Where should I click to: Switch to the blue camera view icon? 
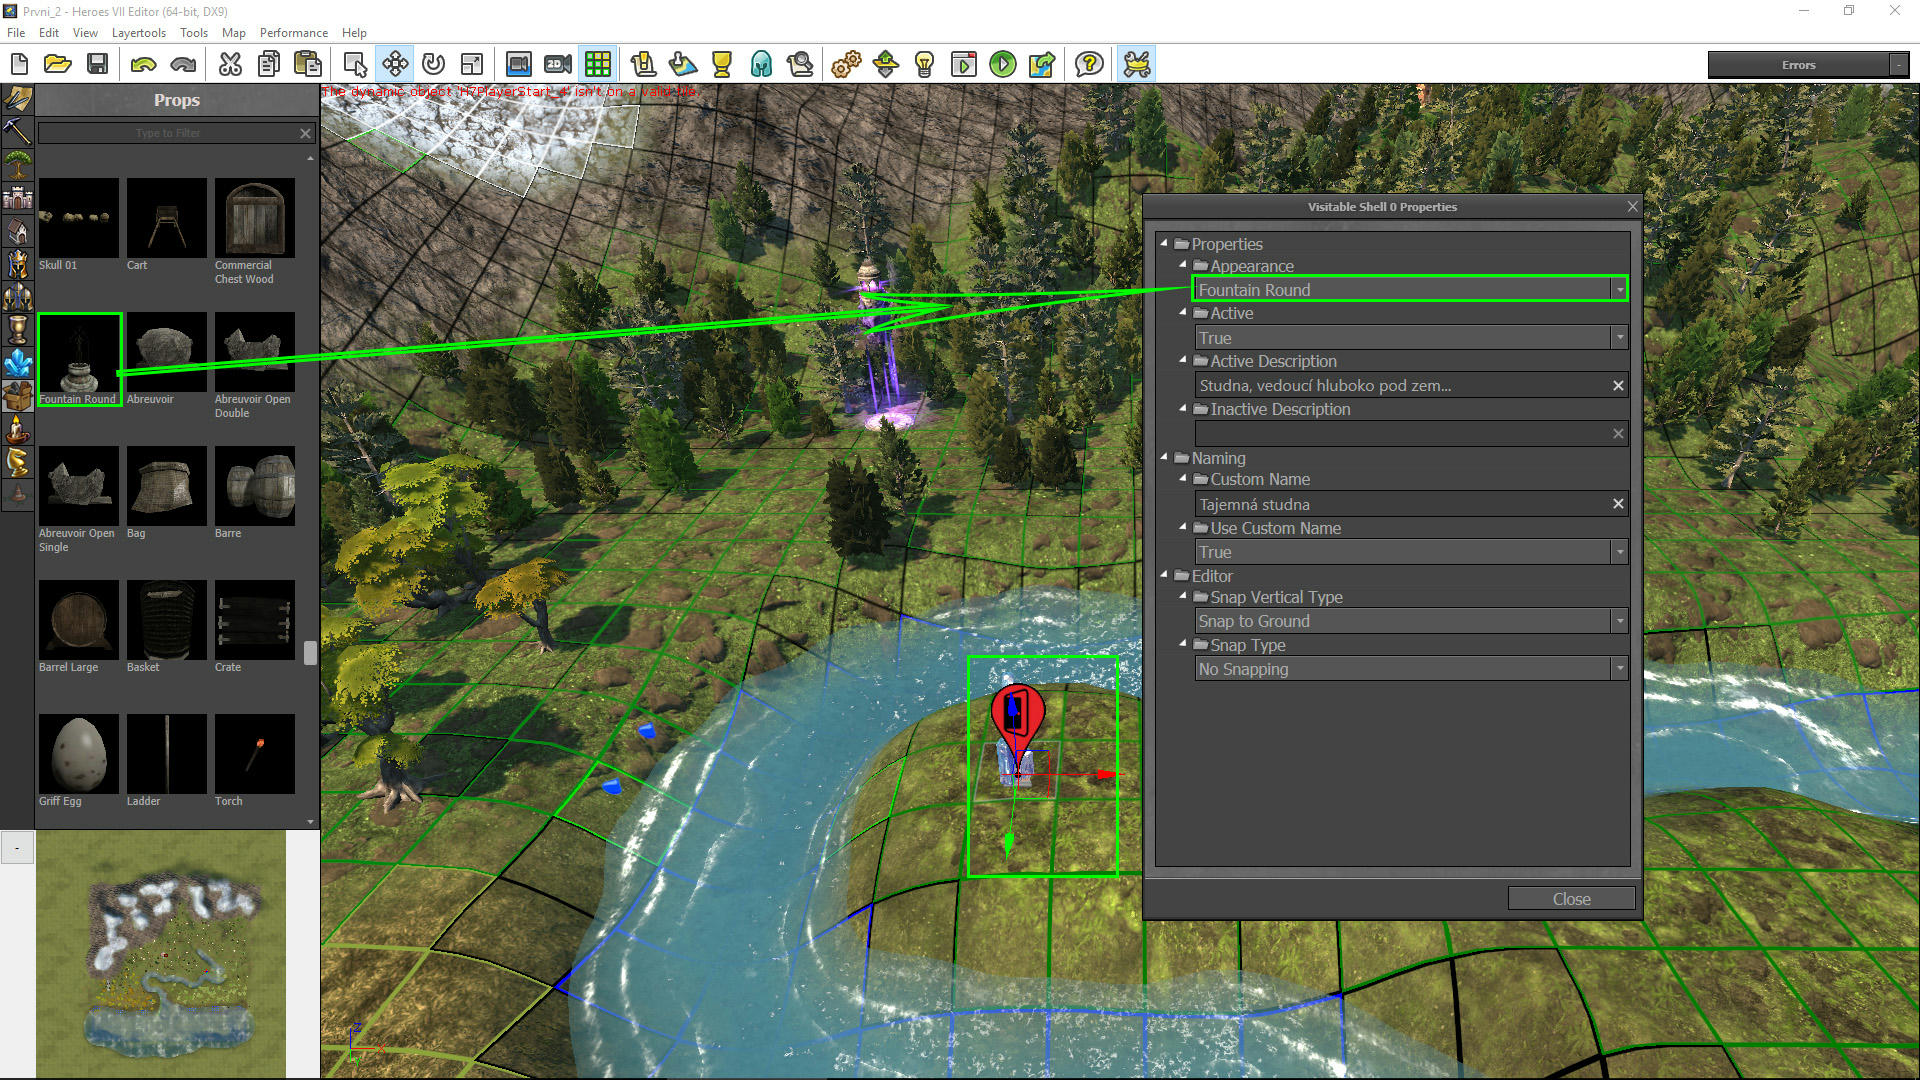point(518,65)
